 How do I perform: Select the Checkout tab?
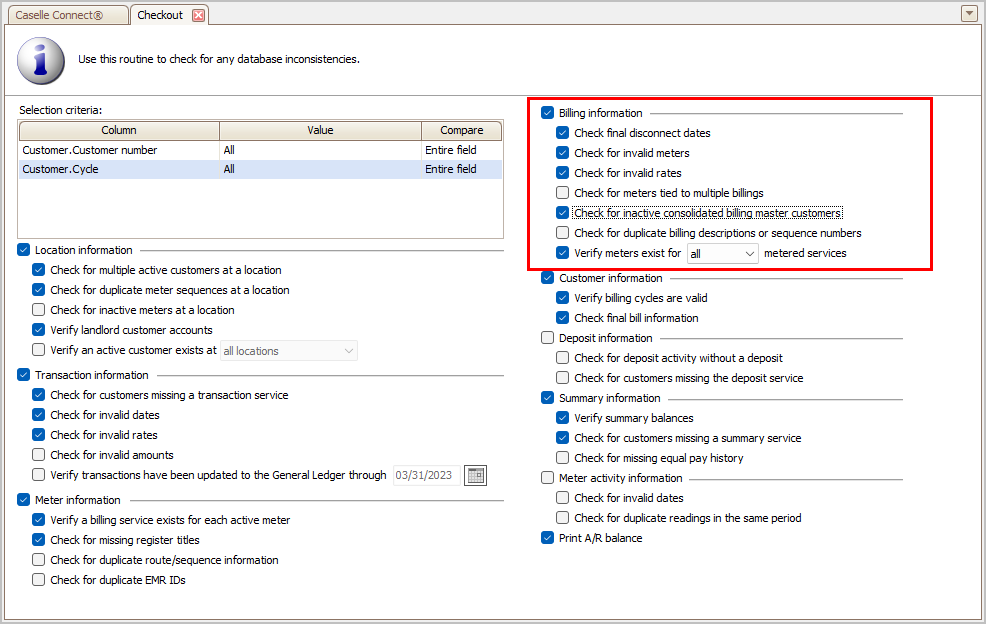(x=160, y=15)
